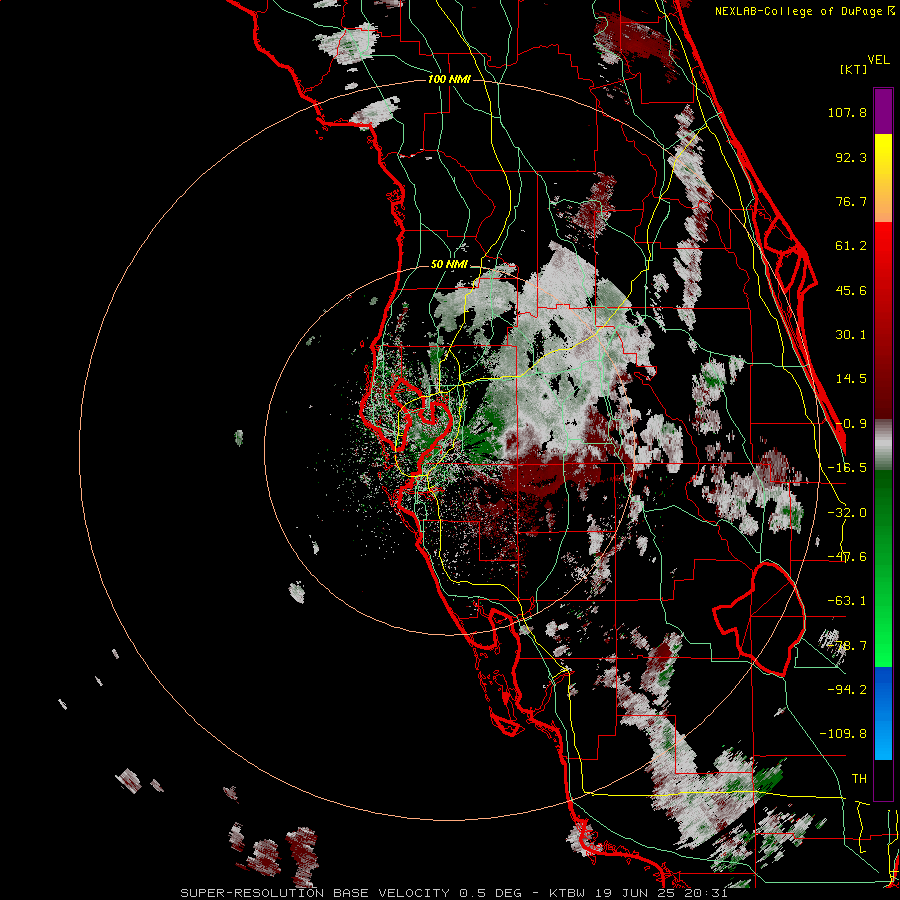
Task: Select the -78.7 velocity scale value
Action: 847,646
